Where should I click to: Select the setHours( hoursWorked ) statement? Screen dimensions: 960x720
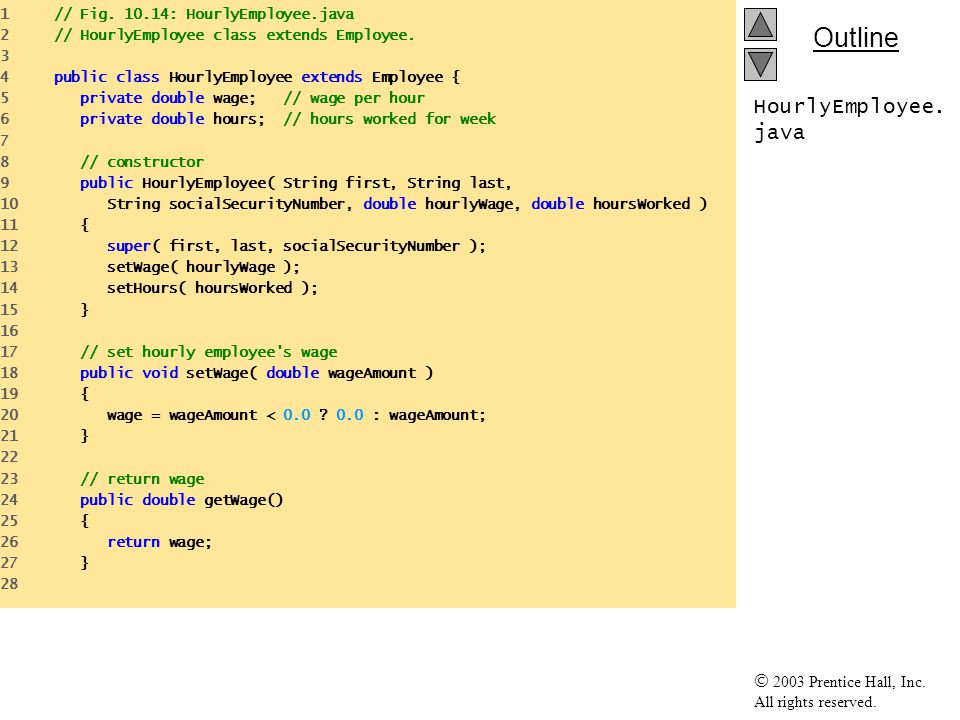click(x=212, y=288)
